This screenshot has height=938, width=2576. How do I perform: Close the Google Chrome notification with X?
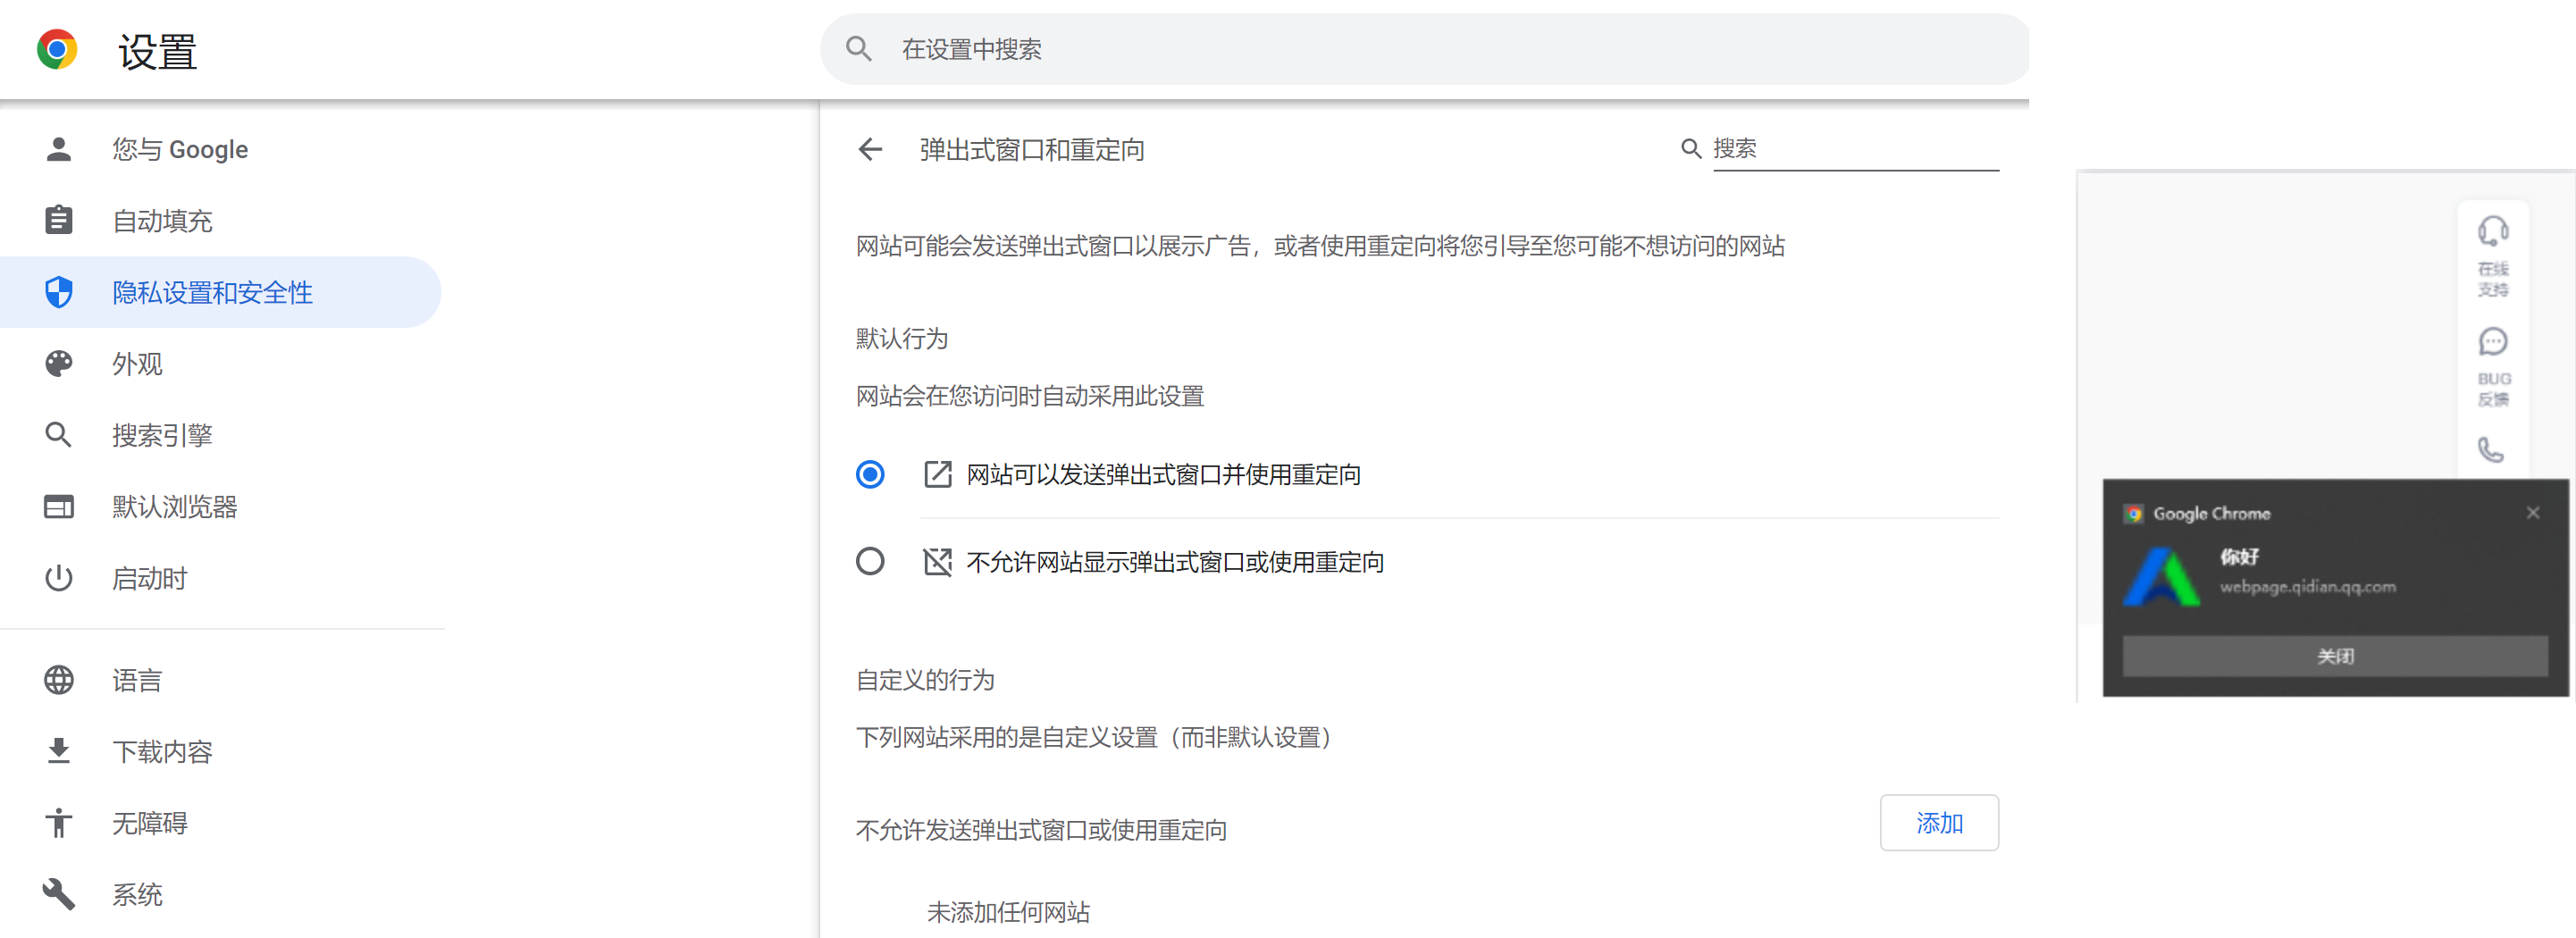pos(2532,513)
